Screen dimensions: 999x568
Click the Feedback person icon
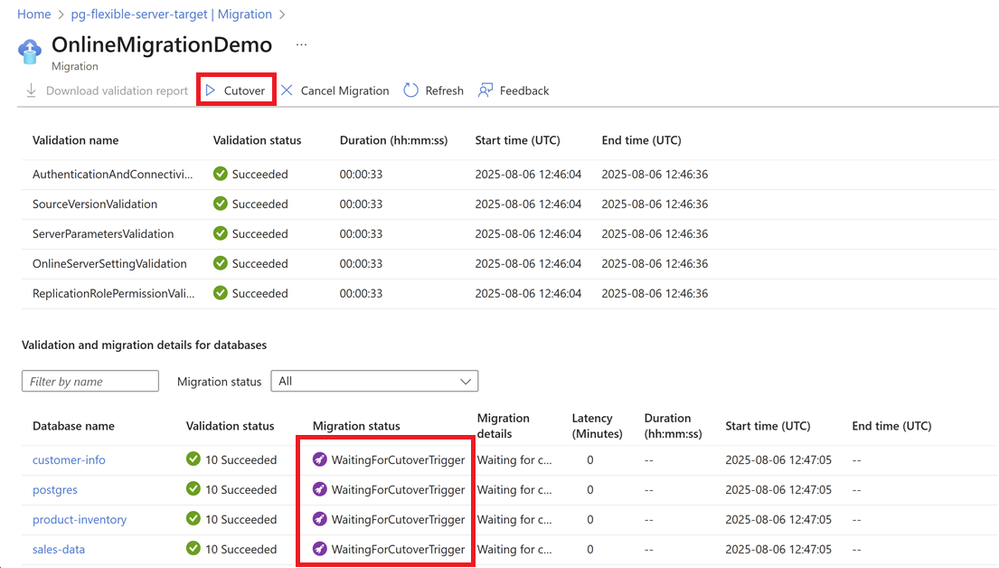485,90
